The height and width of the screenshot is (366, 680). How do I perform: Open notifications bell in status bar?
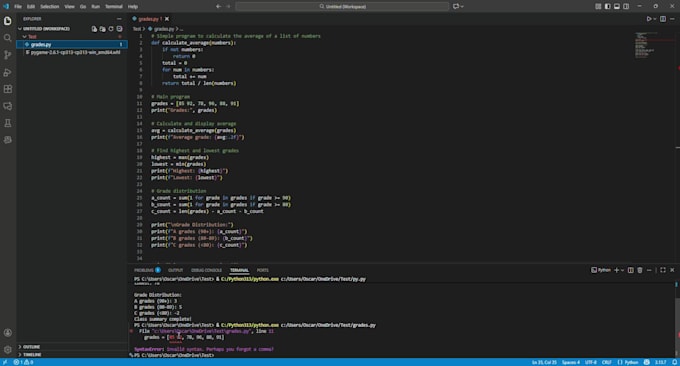(x=674, y=362)
